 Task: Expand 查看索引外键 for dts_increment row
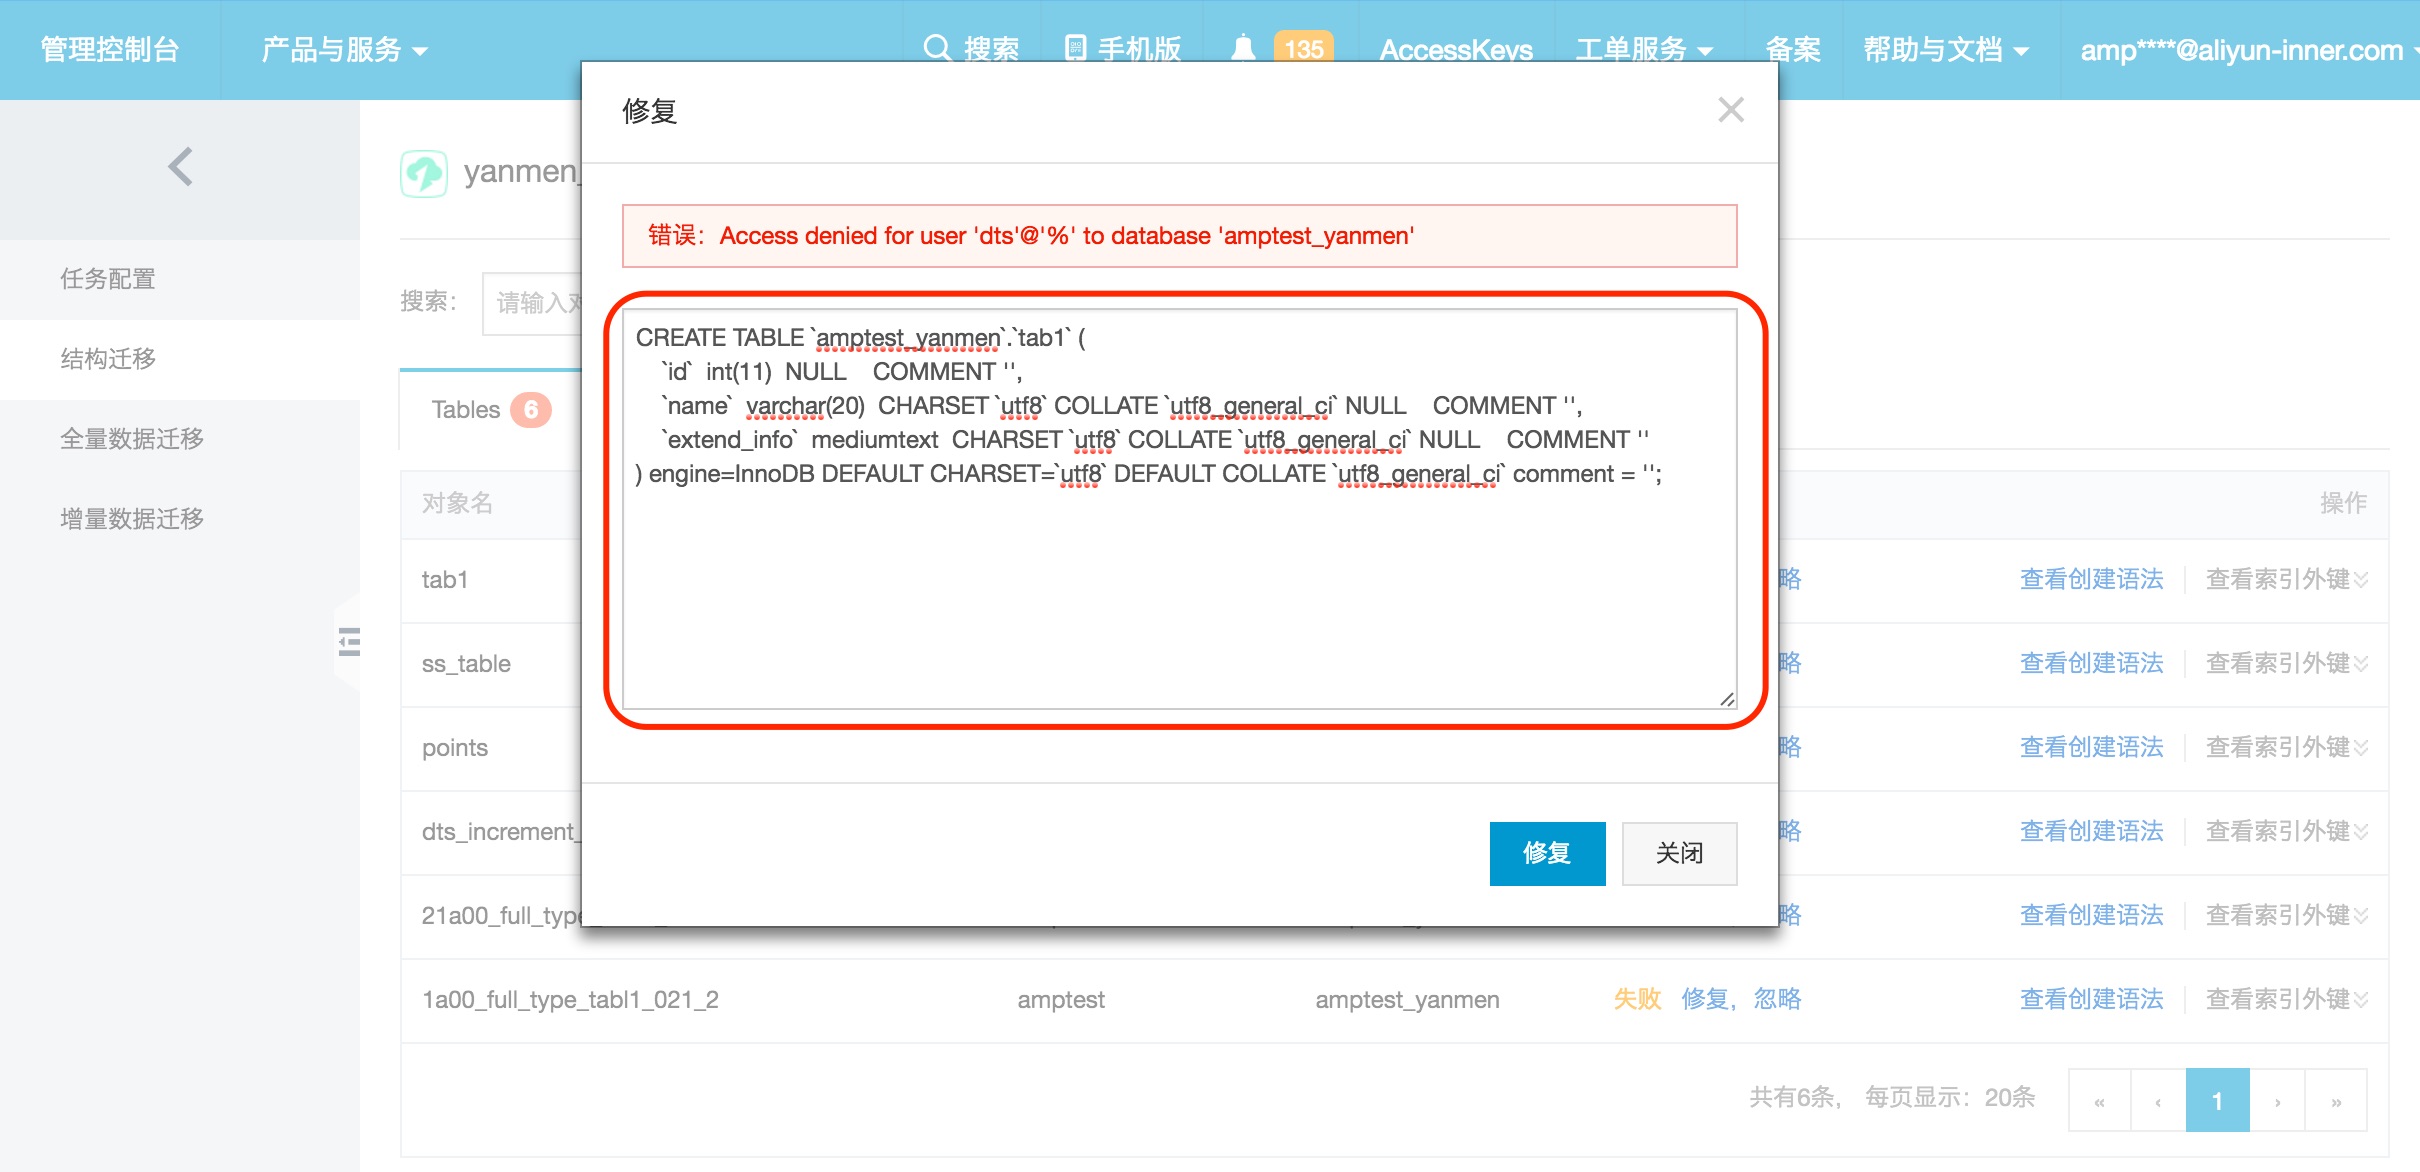click(x=2287, y=831)
